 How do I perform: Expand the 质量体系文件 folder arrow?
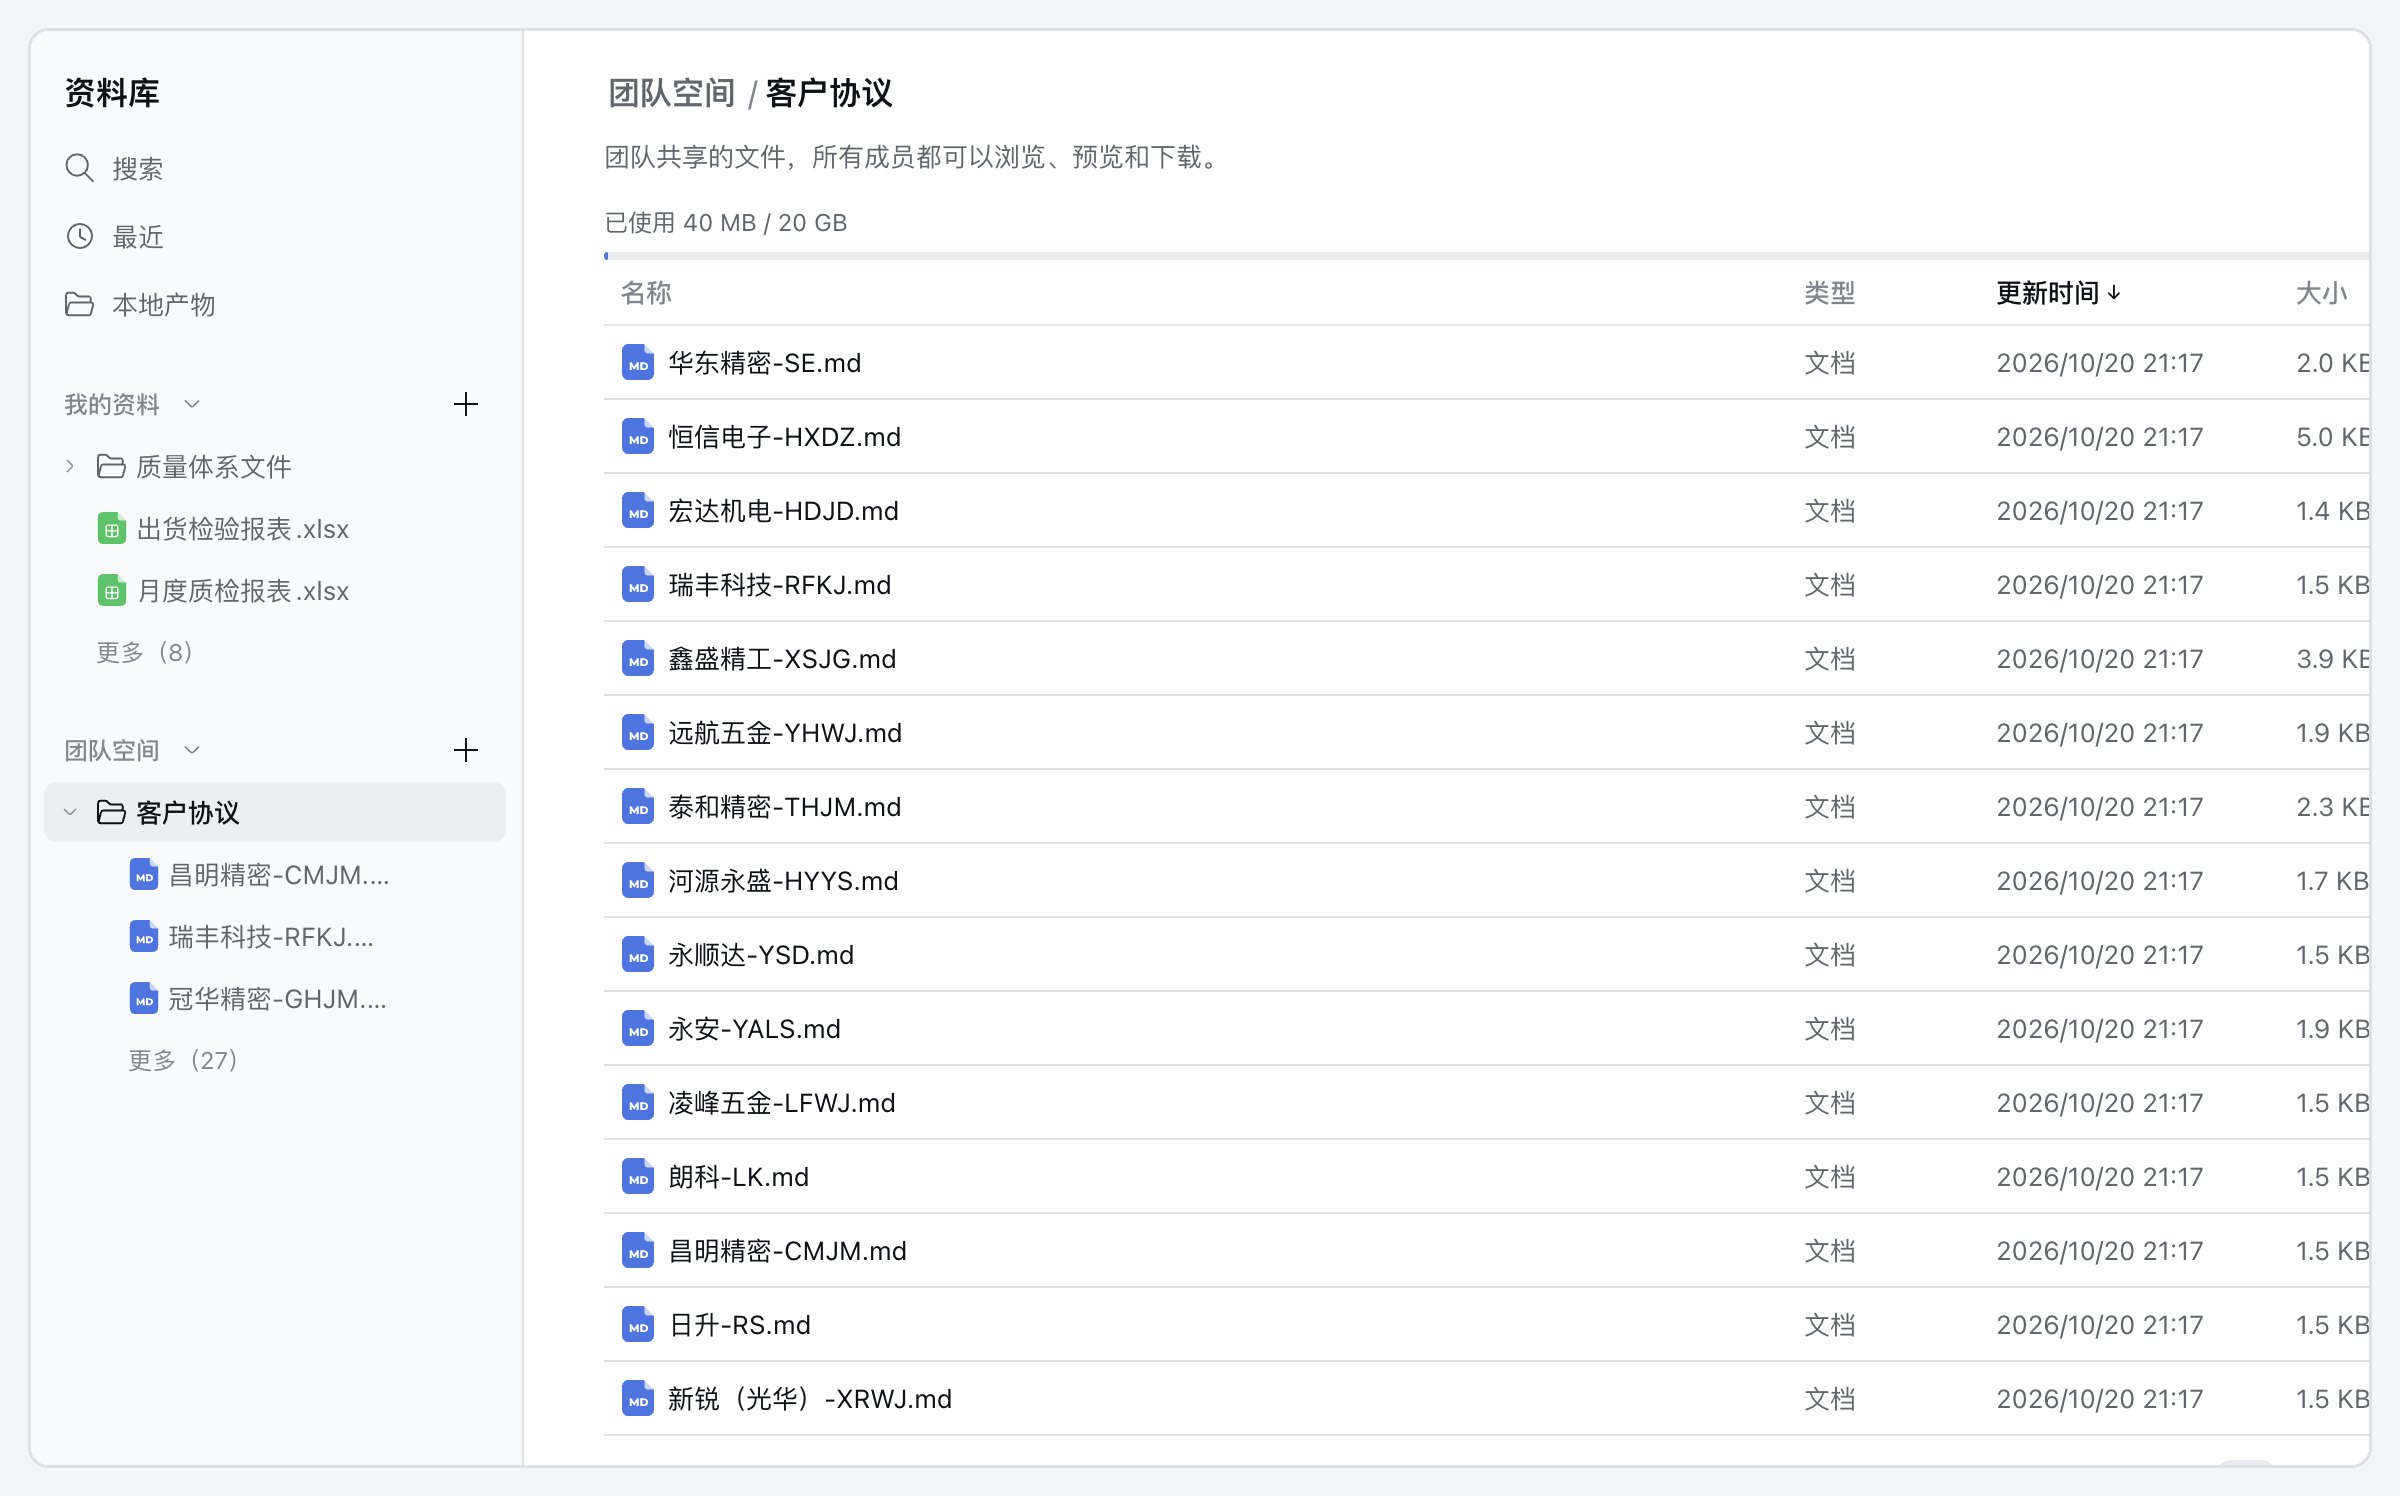[70, 466]
